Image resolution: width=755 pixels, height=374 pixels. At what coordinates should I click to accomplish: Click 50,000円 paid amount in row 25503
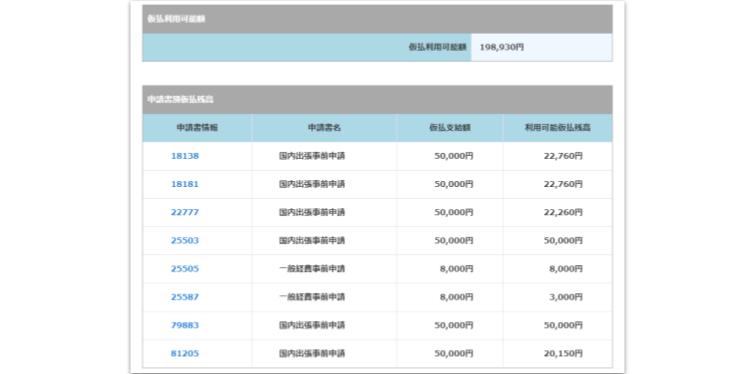[454, 241]
